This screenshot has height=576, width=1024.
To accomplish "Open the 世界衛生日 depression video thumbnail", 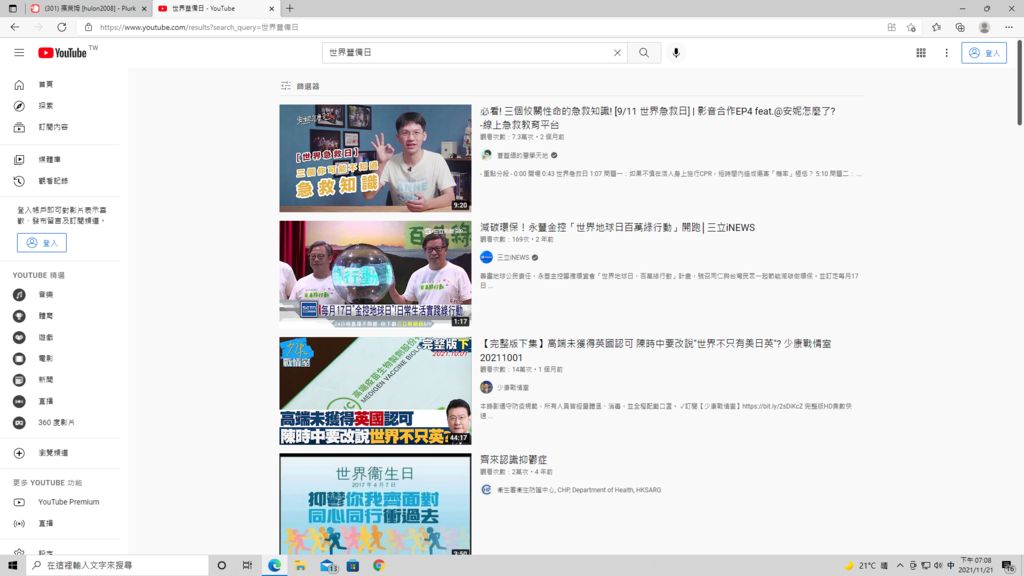I will (375, 505).
